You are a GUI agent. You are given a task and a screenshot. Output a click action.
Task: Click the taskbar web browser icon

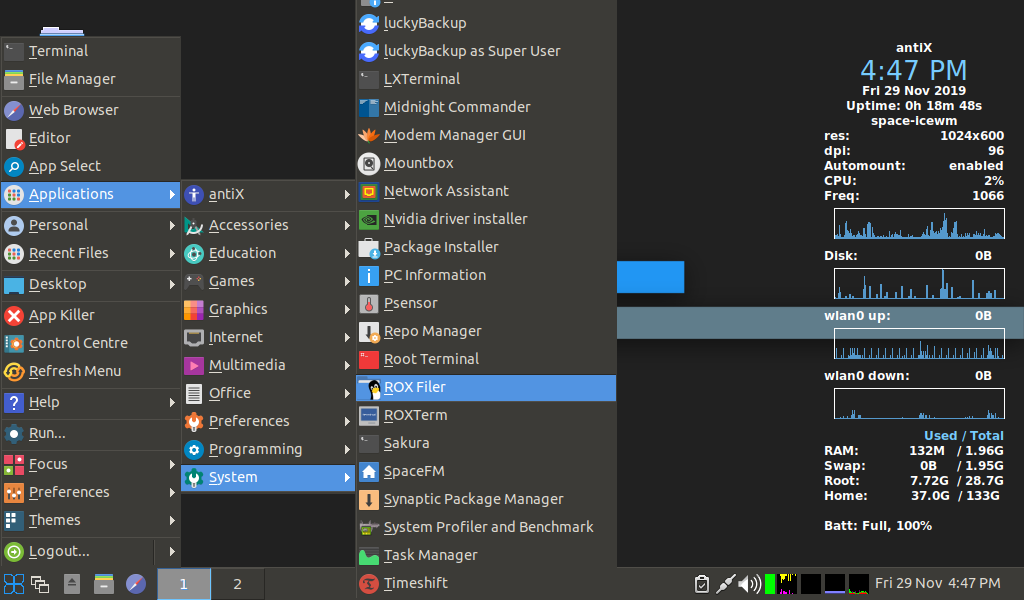tap(136, 584)
